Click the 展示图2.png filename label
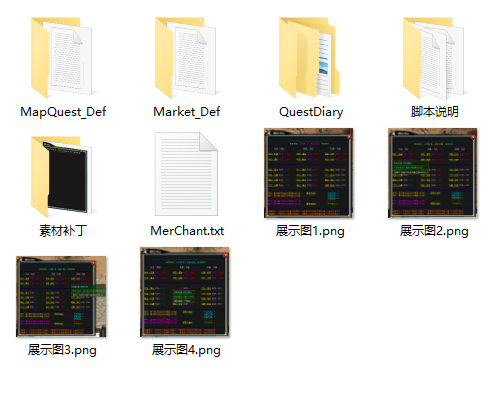500x402 pixels. click(x=434, y=231)
